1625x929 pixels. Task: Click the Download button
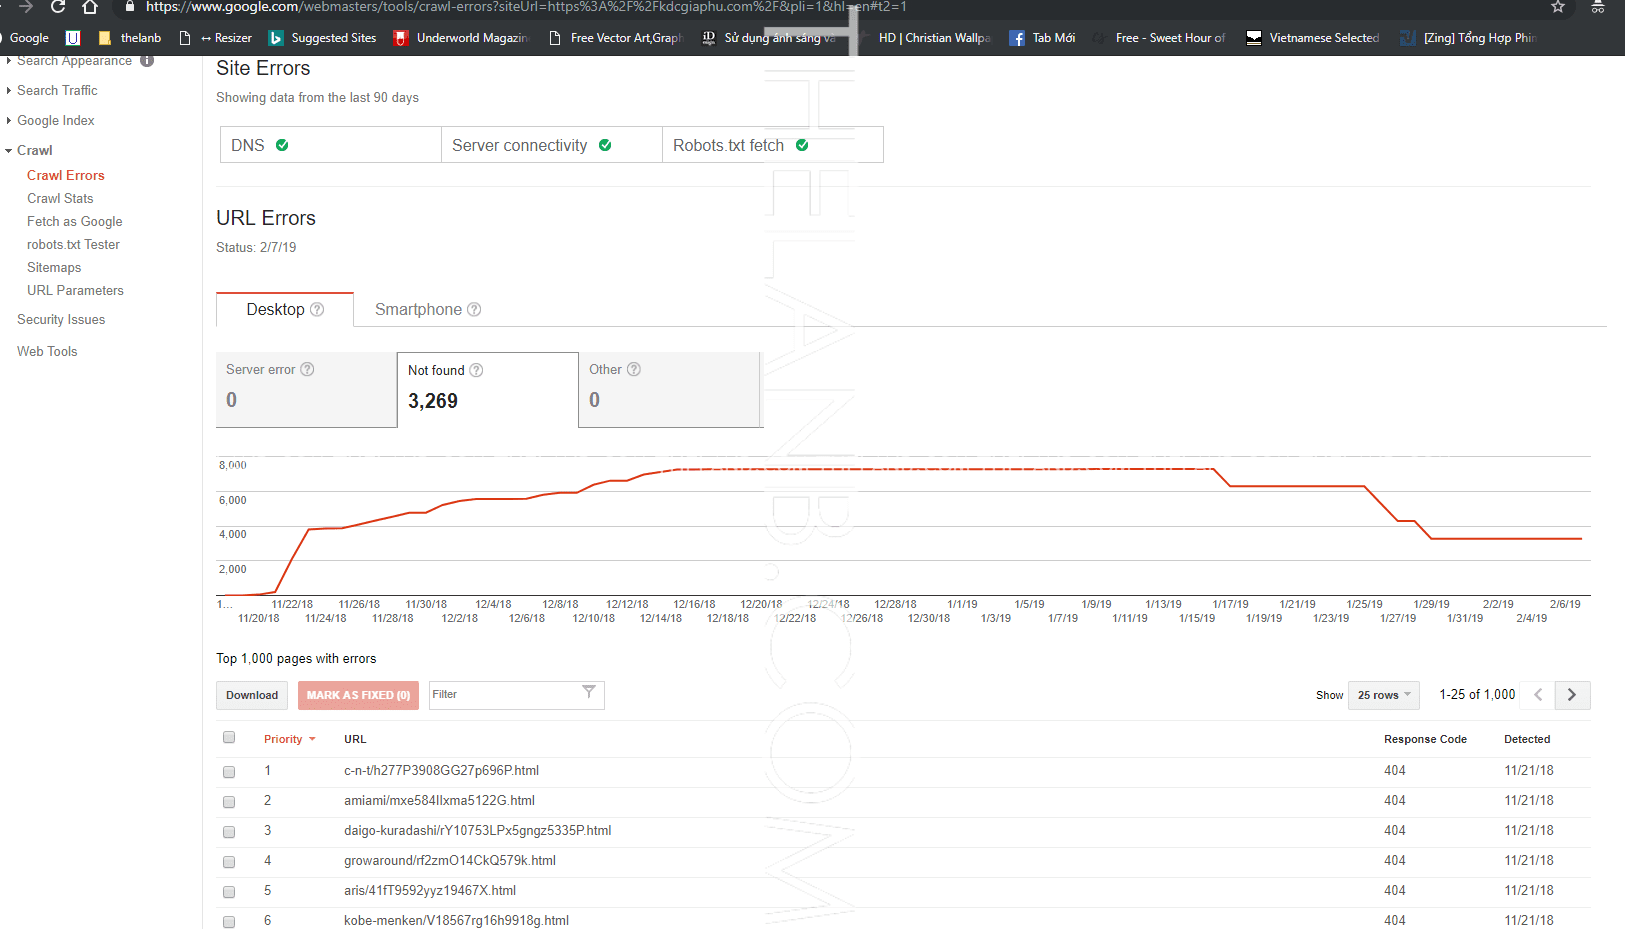252,695
